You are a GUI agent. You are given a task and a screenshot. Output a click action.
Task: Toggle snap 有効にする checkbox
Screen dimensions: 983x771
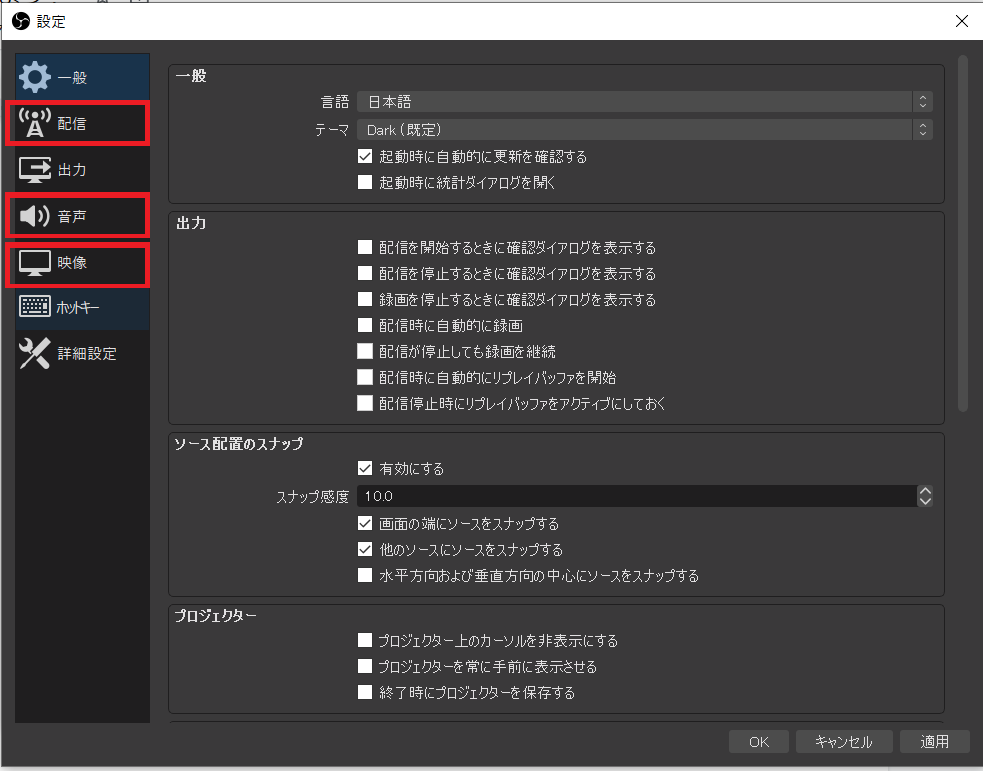[x=365, y=468]
